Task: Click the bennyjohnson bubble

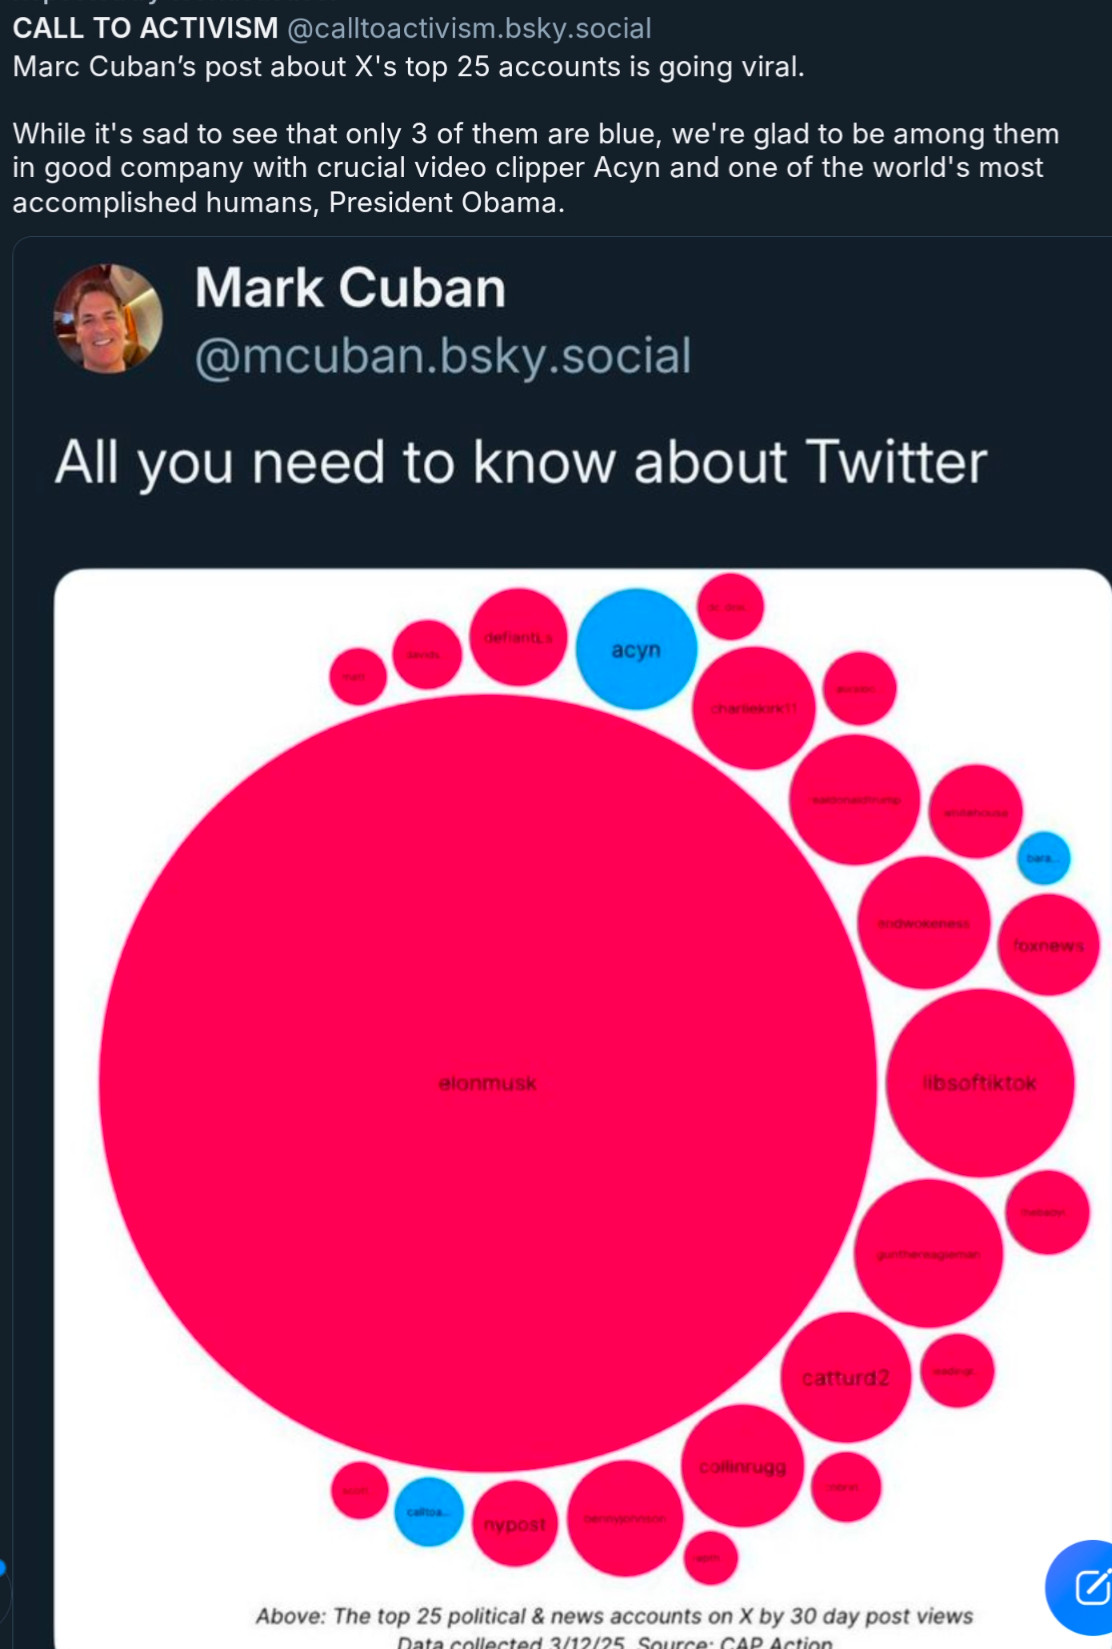Action: point(625,1518)
